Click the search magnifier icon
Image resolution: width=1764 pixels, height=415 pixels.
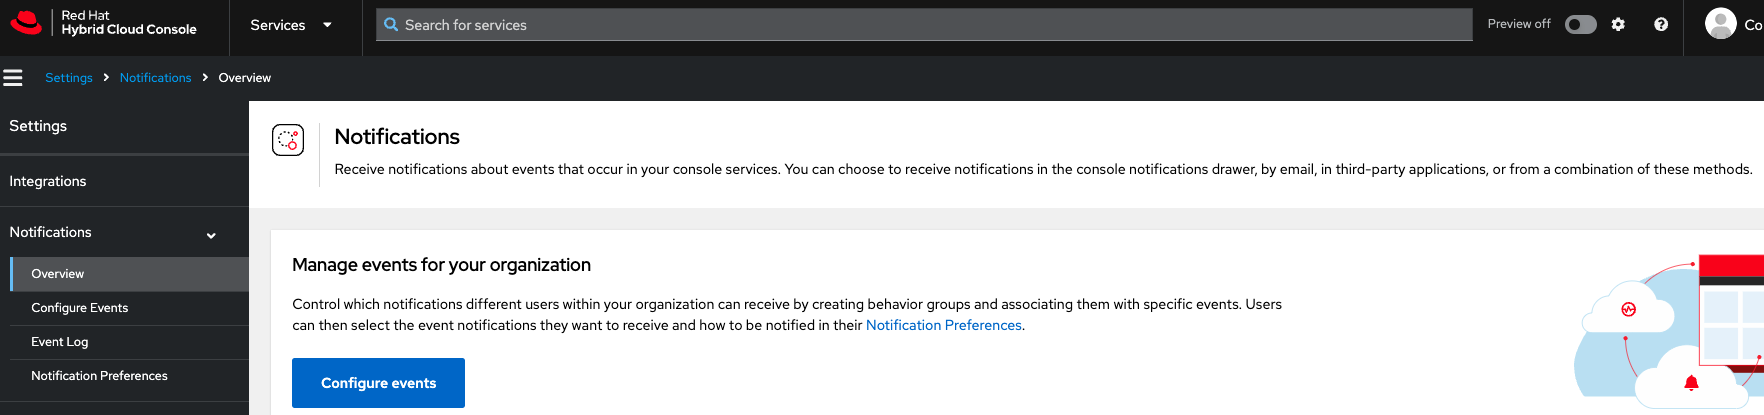[391, 25]
